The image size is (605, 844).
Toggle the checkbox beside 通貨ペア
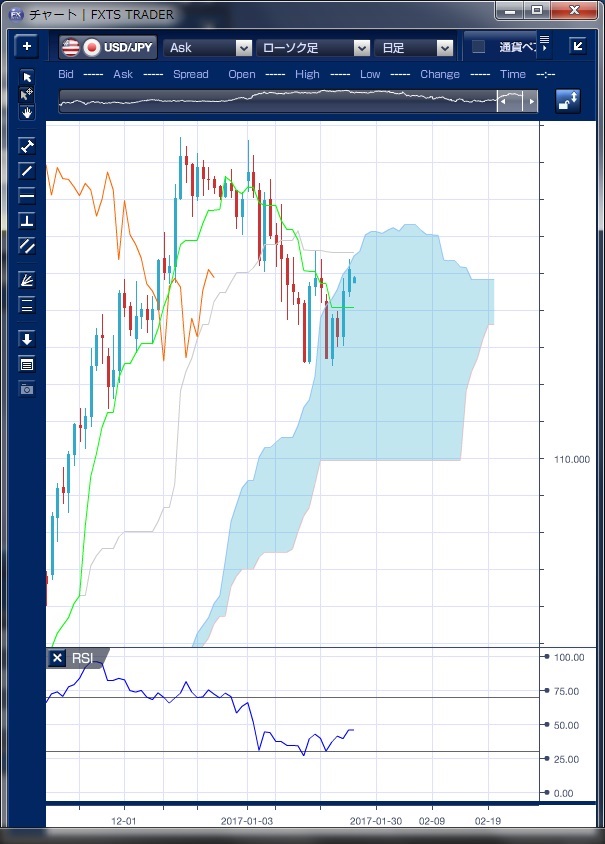point(478,47)
